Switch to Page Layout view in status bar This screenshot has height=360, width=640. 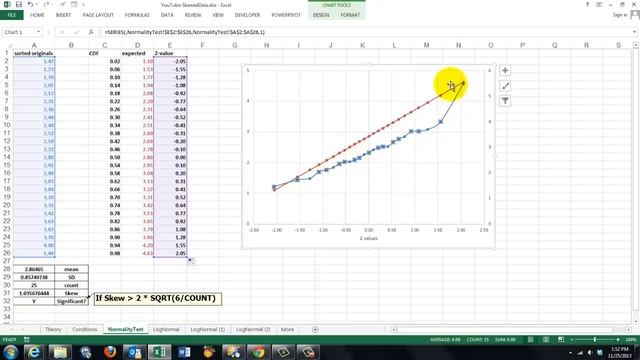click(x=546, y=340)
